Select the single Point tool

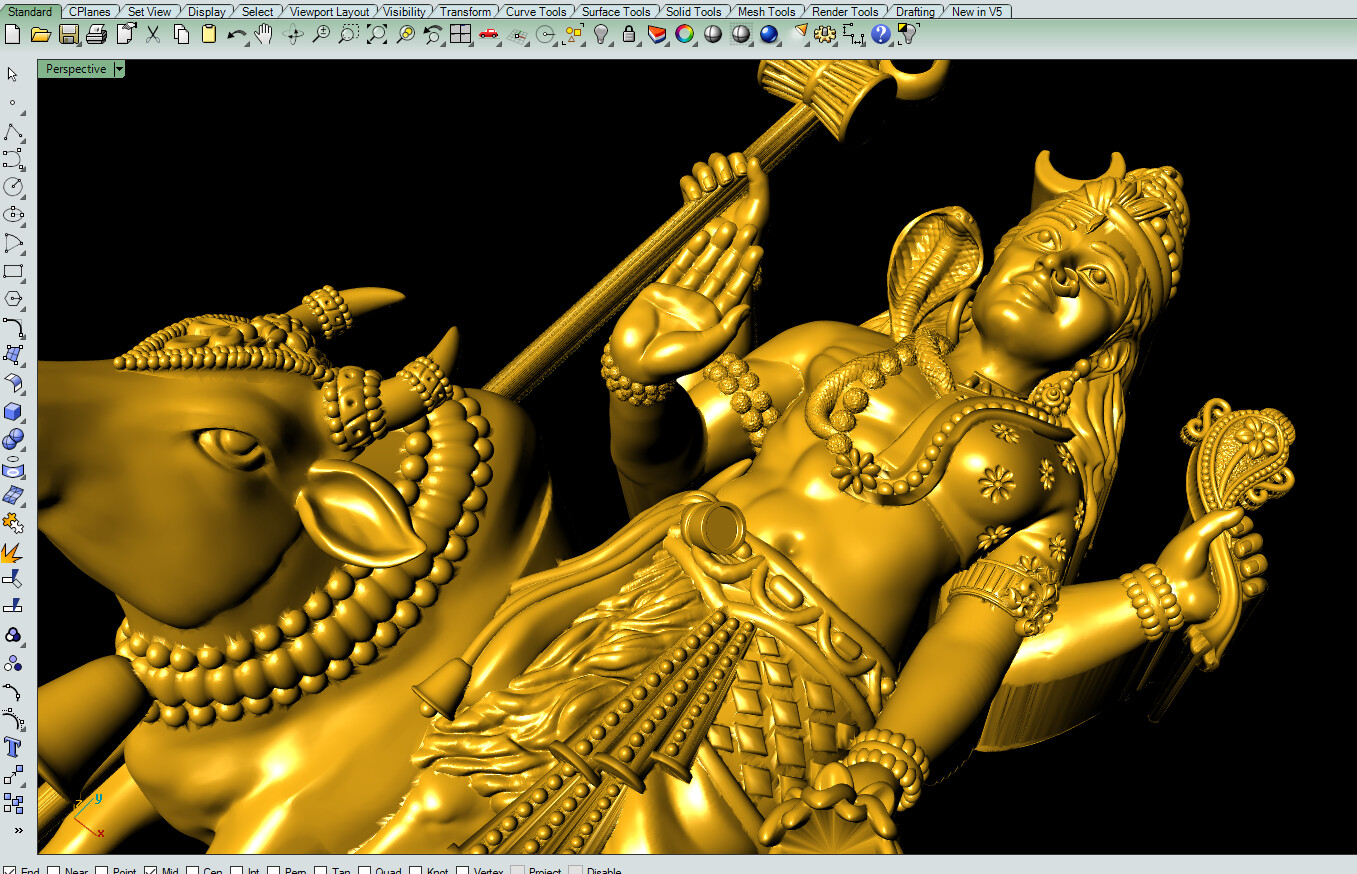point(13,102)
